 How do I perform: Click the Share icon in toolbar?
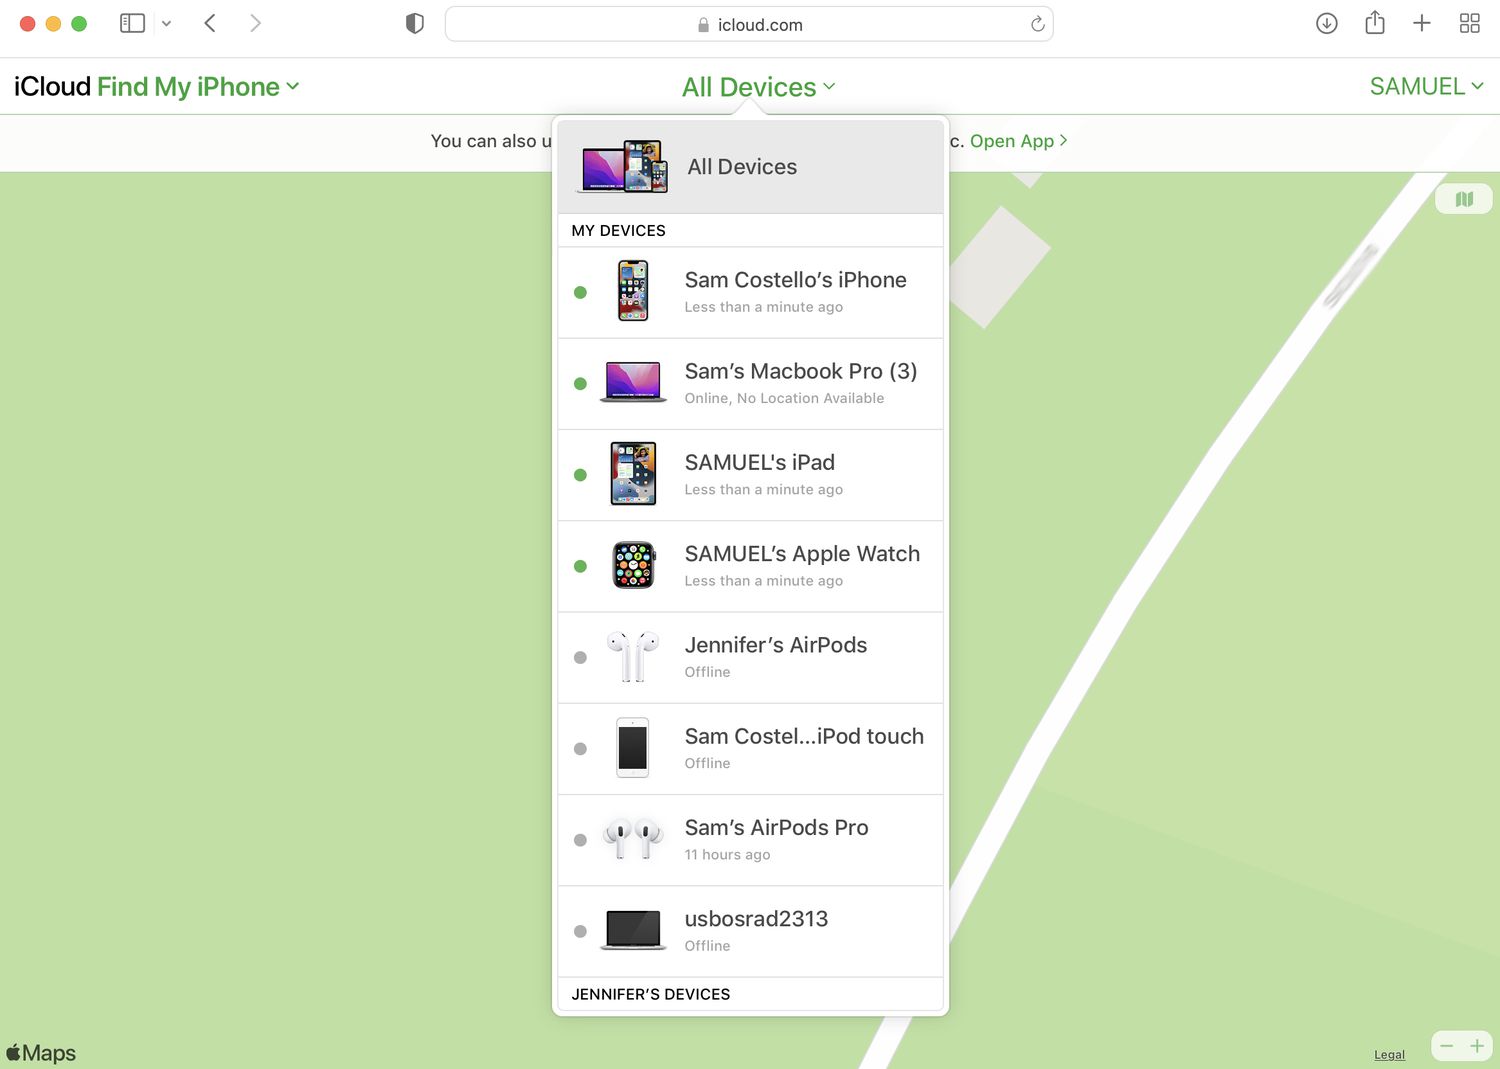click(1375, 23)
